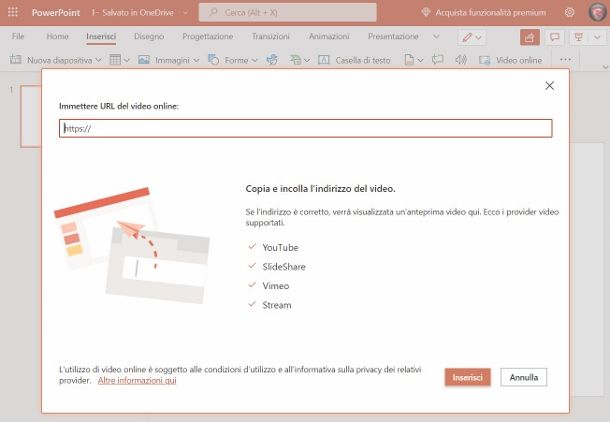Click the Stream provider text

[x=277, y=305]
